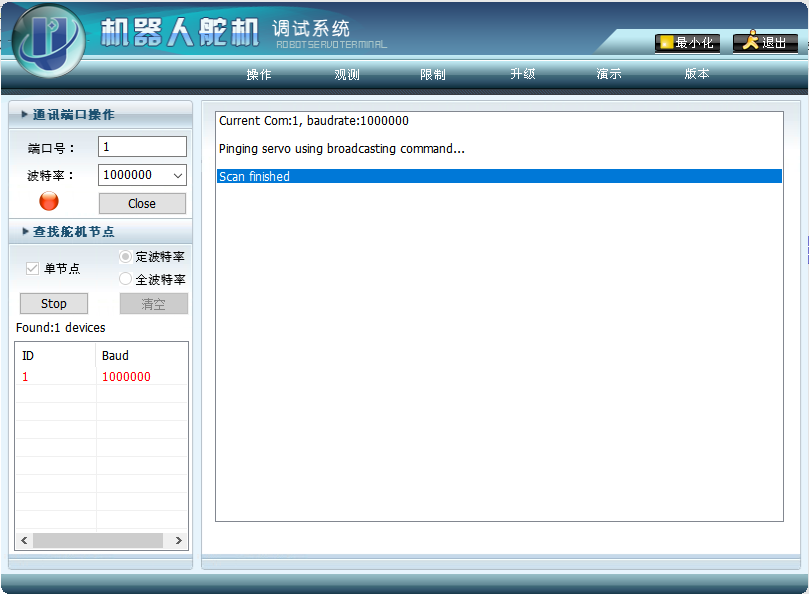The width and height of the screenshot is (809, 594).
Task: Click the red connection status indicator
Action: pyautogui.click(x=49, y=201)
